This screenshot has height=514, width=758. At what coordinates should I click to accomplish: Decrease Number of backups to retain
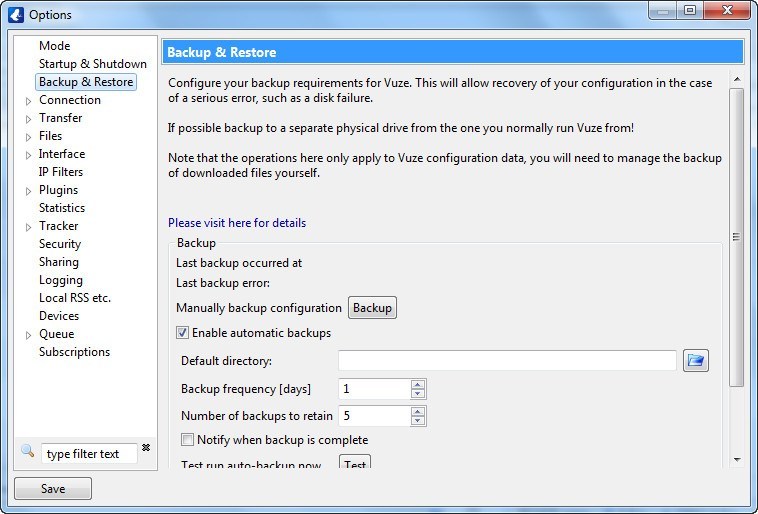(x=418, y=421)
